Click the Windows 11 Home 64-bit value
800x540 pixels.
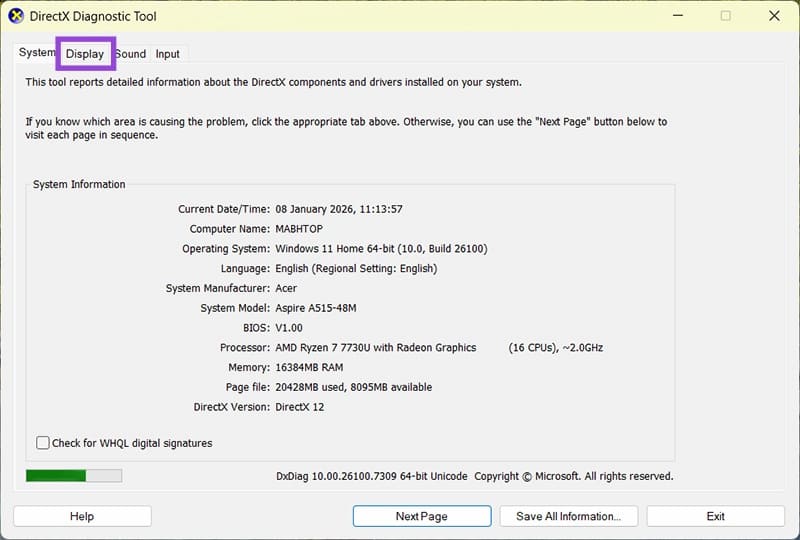381,249
